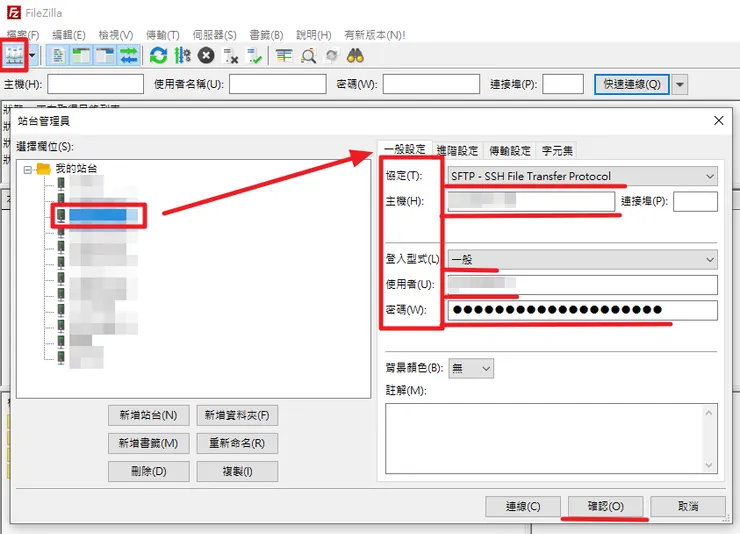Screen dimensions: 740x534
Task: Toggle the directory comparison icon
Action: click(308, 56)
